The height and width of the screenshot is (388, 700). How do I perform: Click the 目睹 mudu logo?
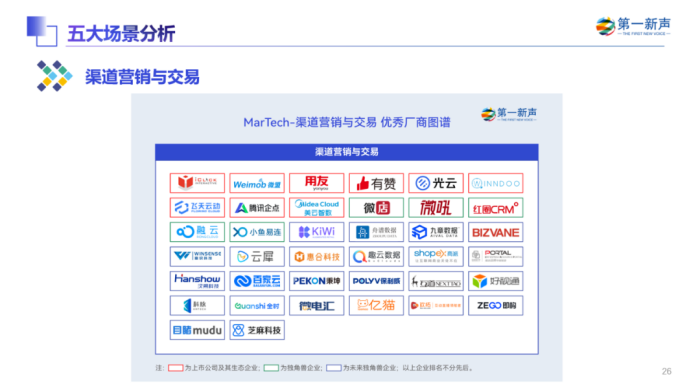coord(197,330)
